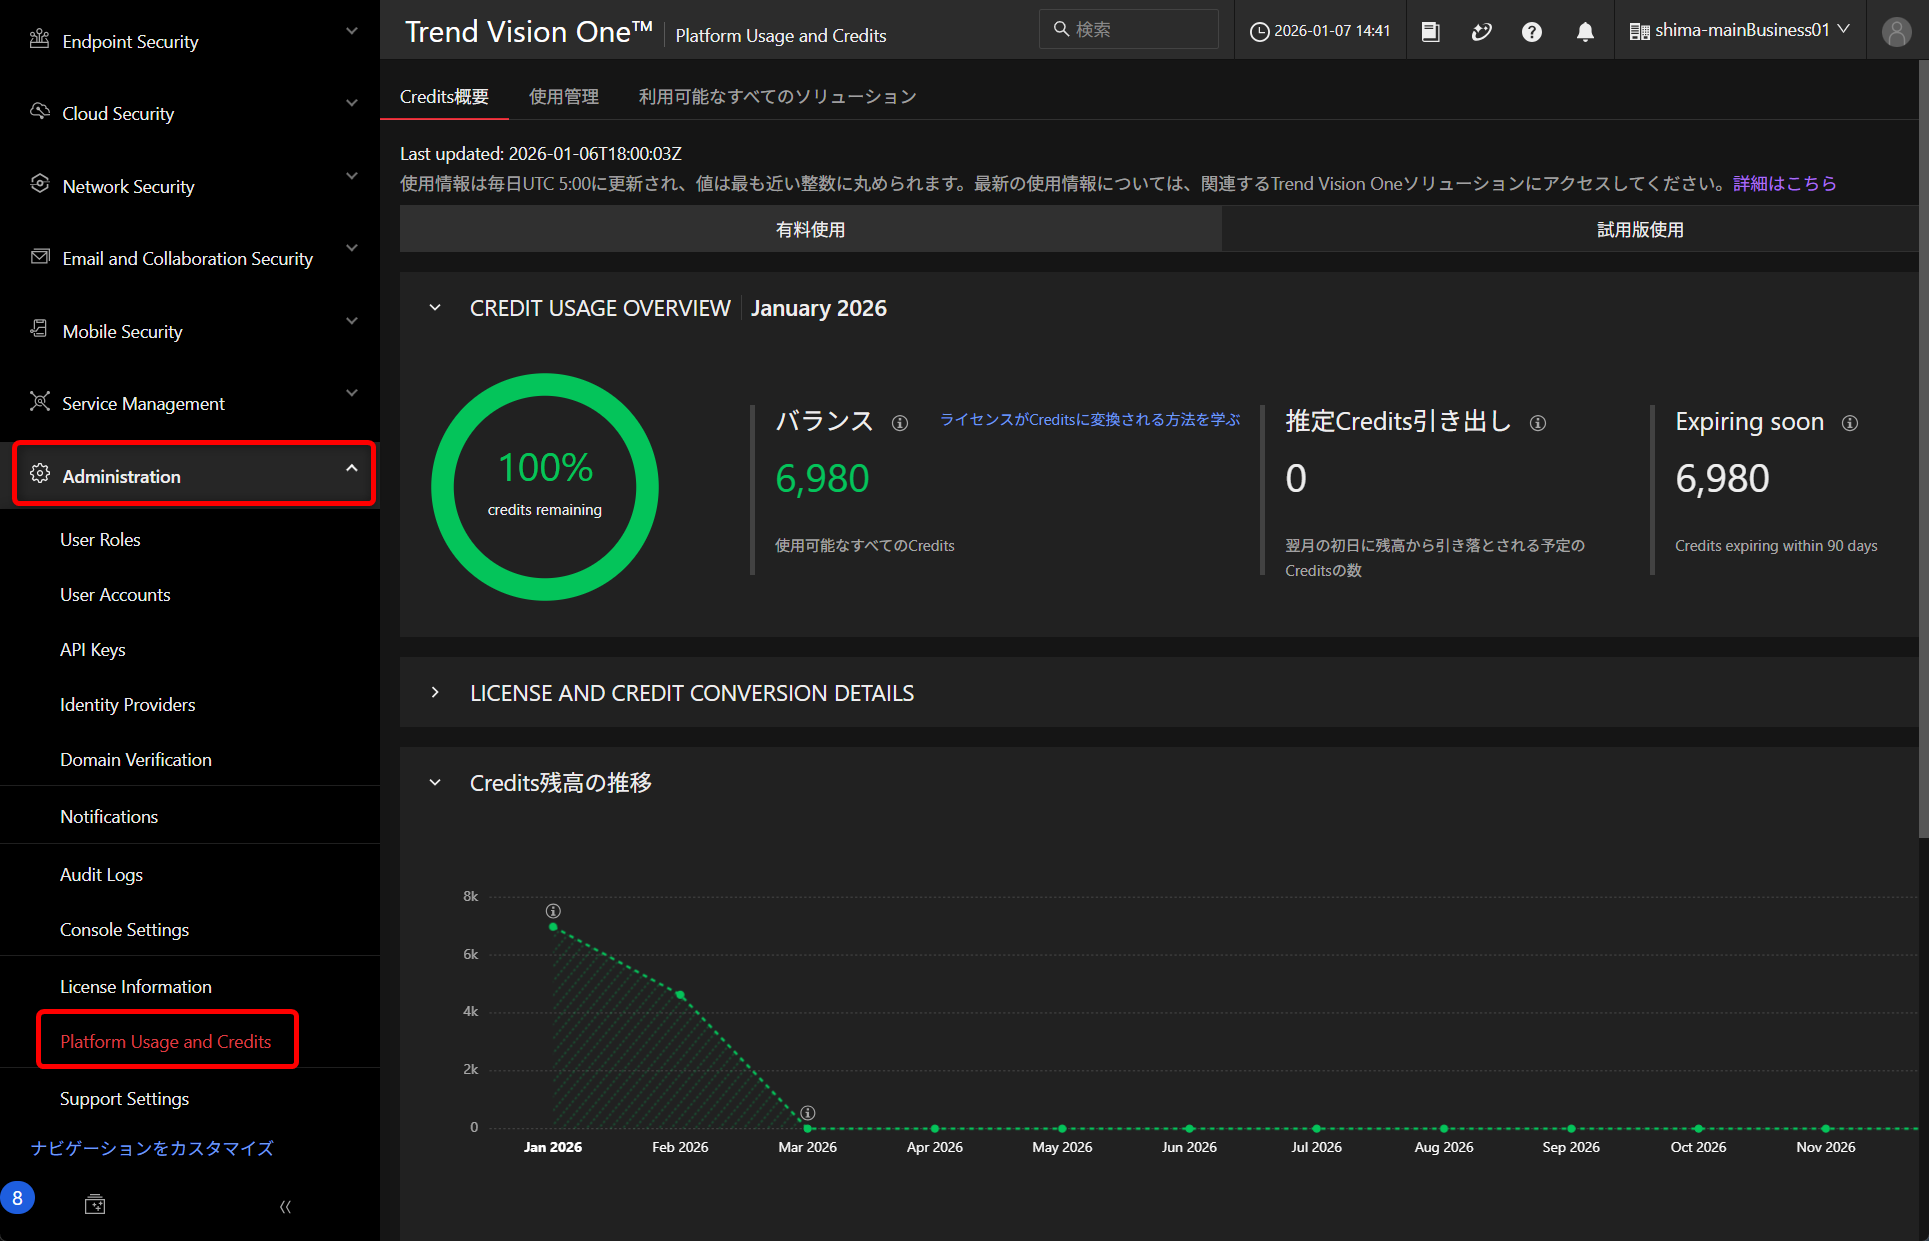Open 利用可能なすべてのソリューション tab
The width and height of the screenshot is (1929, 1241).
pos(777,97)
